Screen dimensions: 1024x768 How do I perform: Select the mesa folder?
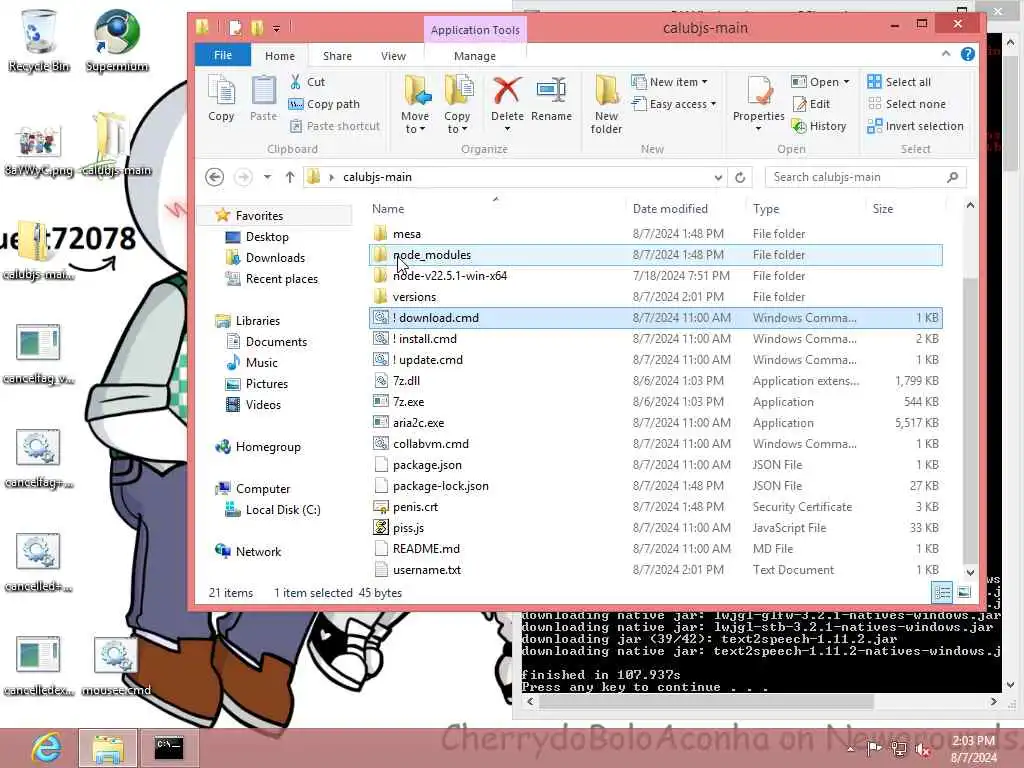click(x=655, y=234)
